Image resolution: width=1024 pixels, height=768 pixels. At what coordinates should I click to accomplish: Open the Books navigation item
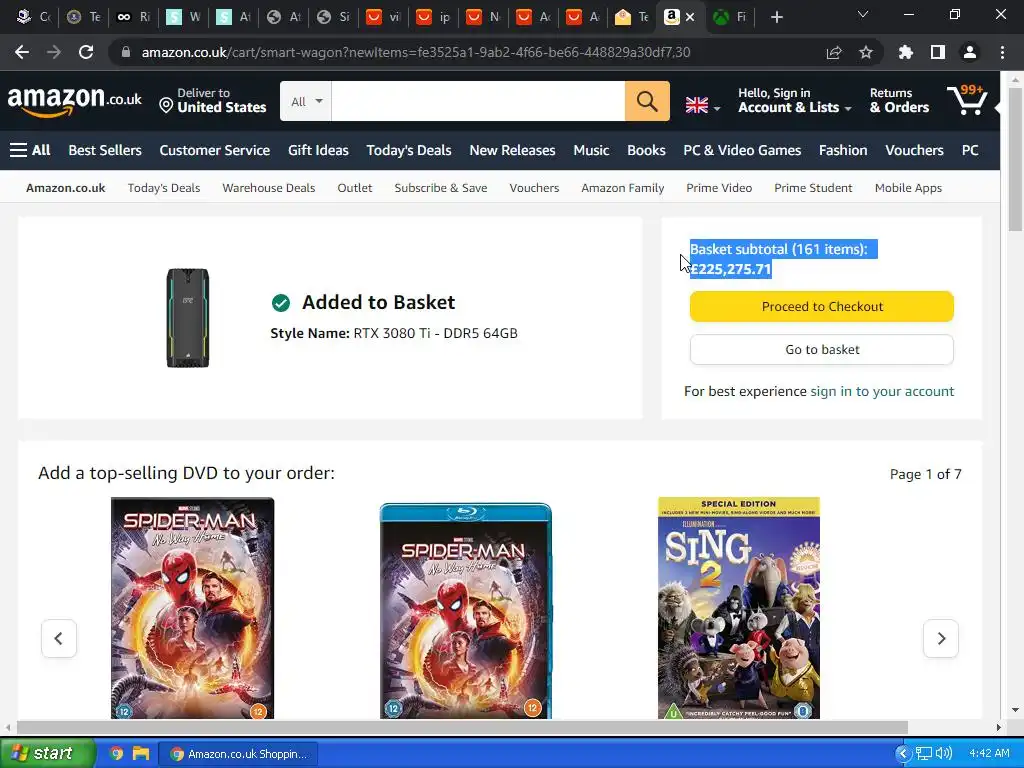pos(646,150)
